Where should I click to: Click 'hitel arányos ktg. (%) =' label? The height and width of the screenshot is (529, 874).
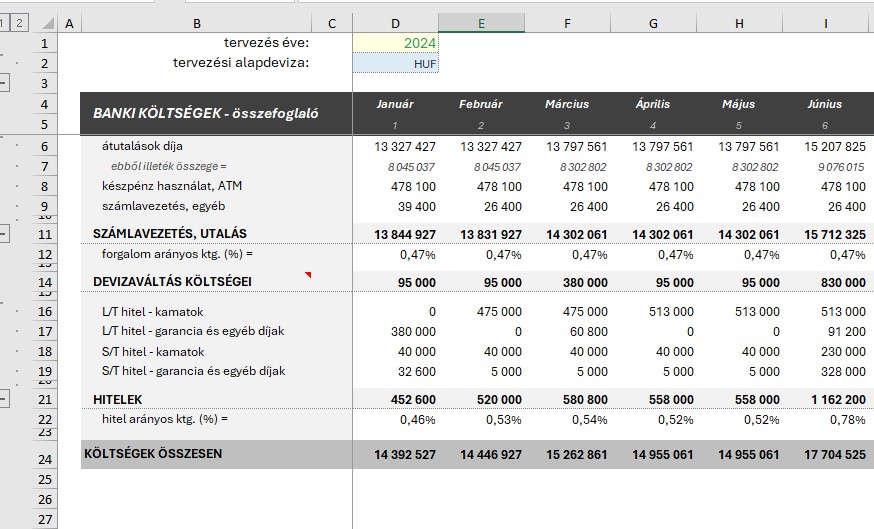click(x=164, y=419)
